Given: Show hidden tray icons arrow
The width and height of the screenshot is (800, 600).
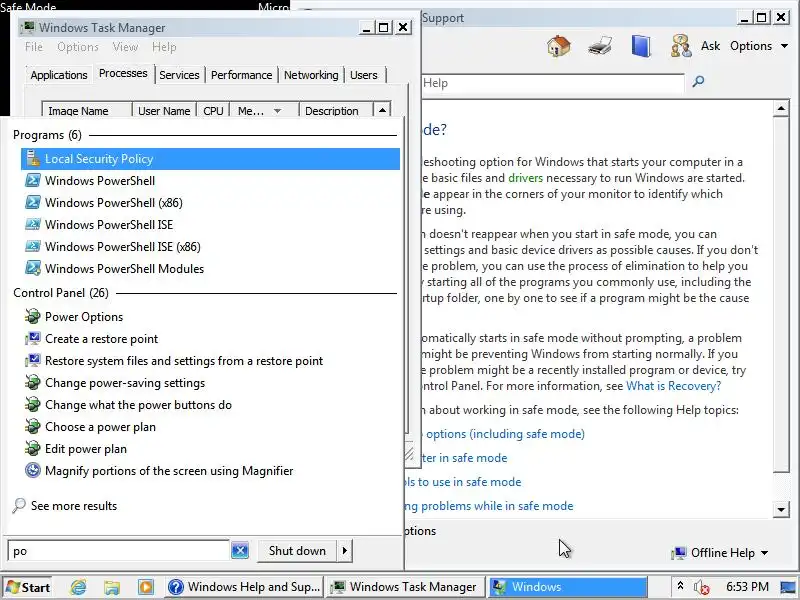Looking at the screenshot, I should pyautogui.click(x=680, y=586).
